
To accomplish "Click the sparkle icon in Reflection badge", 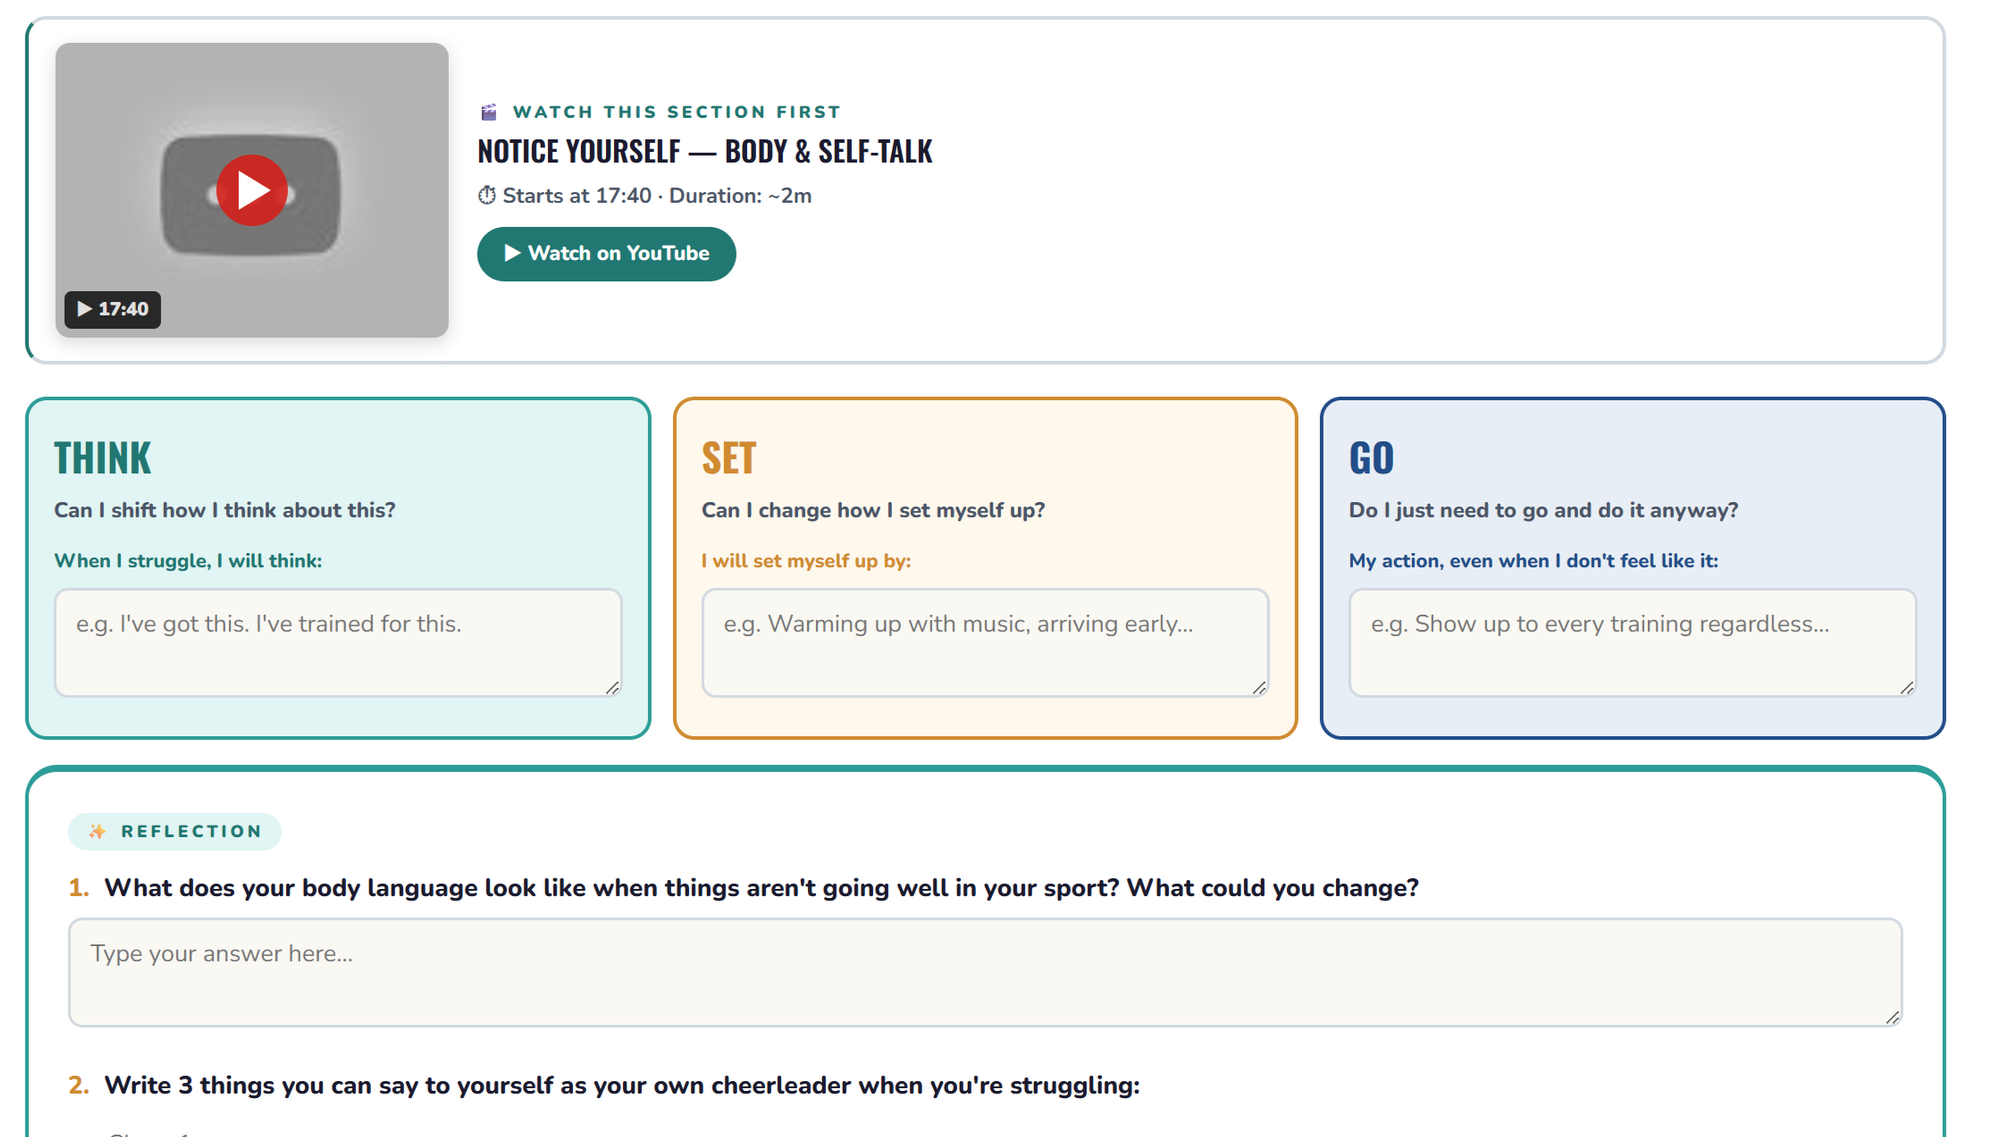I will (98, 831).
